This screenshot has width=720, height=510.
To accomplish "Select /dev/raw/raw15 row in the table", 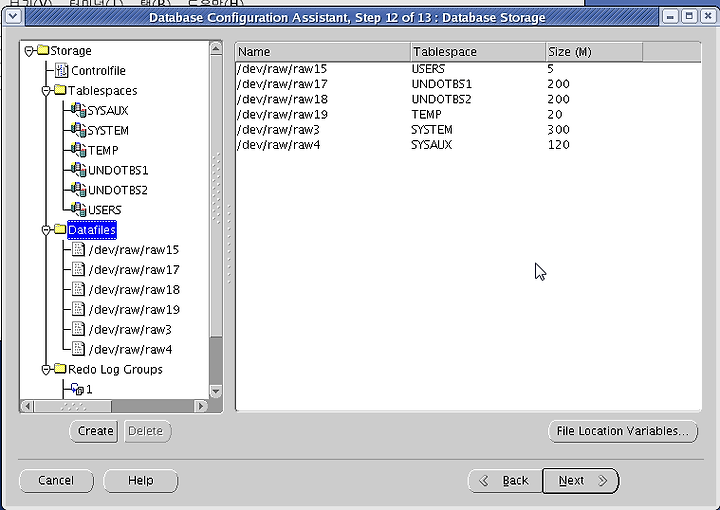I will [x=468, y=69].
